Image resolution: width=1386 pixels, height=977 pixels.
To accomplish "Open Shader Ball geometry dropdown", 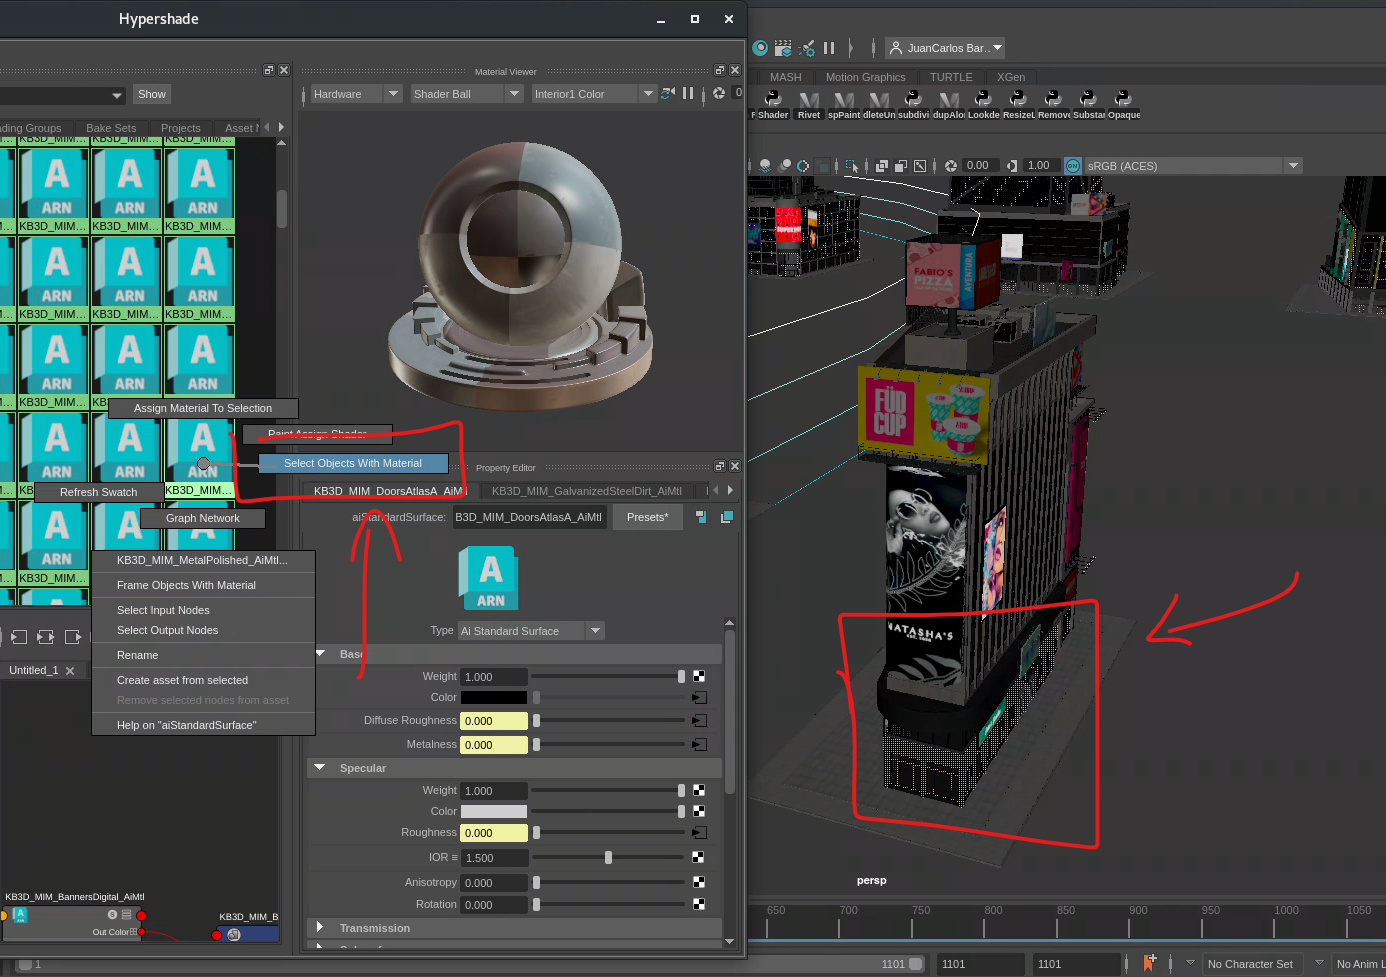I will pos(467,94).
